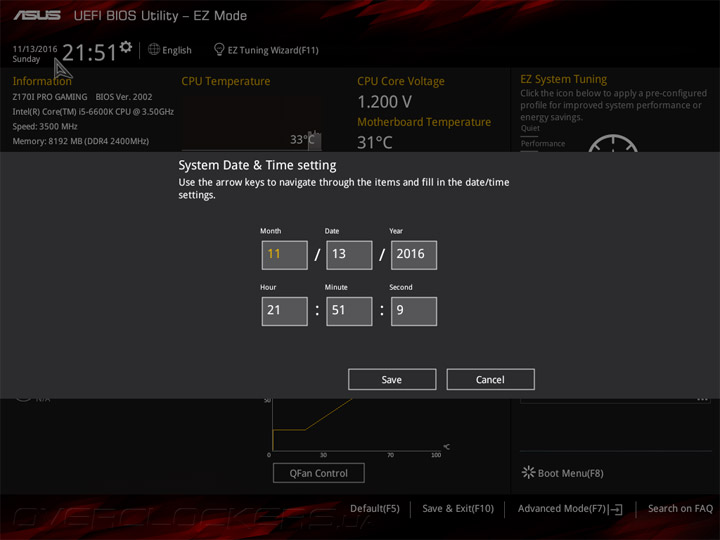Screen dimensions: 720x540
Task: Click the EZ System Tuning heading
Action: (x=563, y=79)
